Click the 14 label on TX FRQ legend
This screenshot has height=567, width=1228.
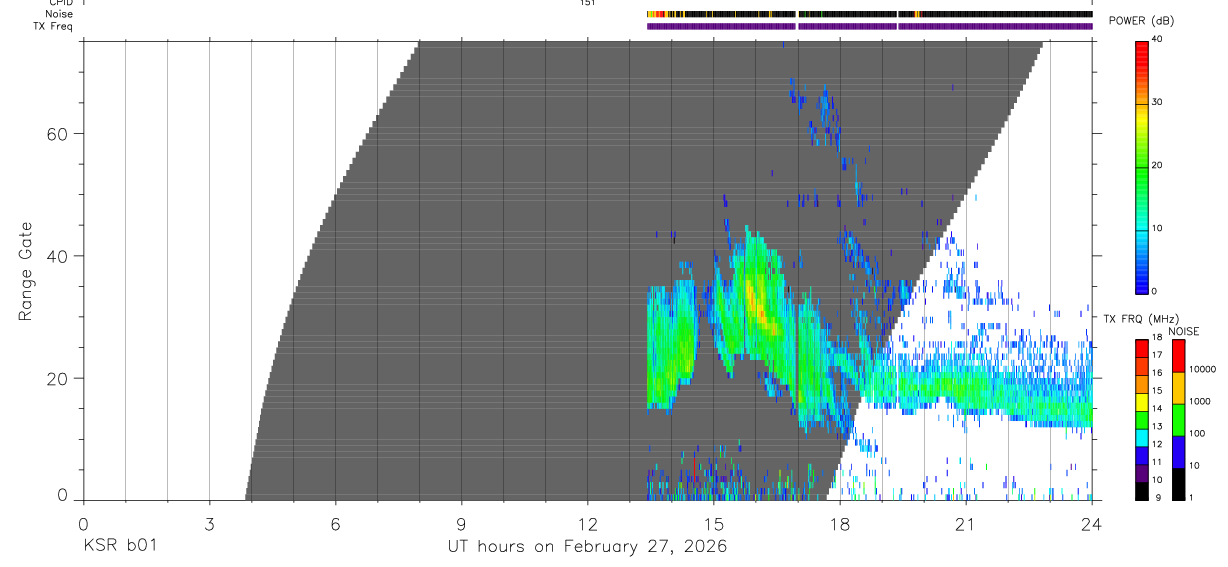(1156, 408)
